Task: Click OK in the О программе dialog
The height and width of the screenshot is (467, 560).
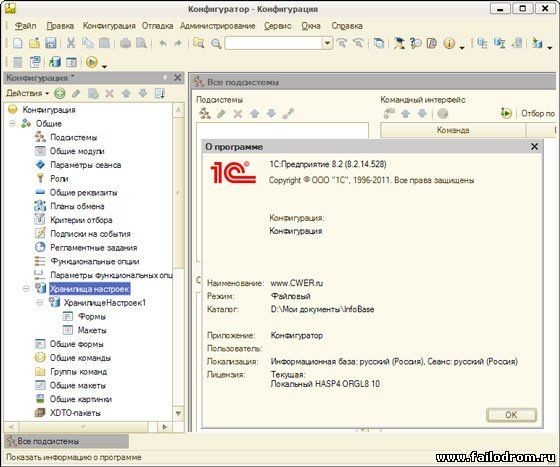Action: tap(511, 415)
